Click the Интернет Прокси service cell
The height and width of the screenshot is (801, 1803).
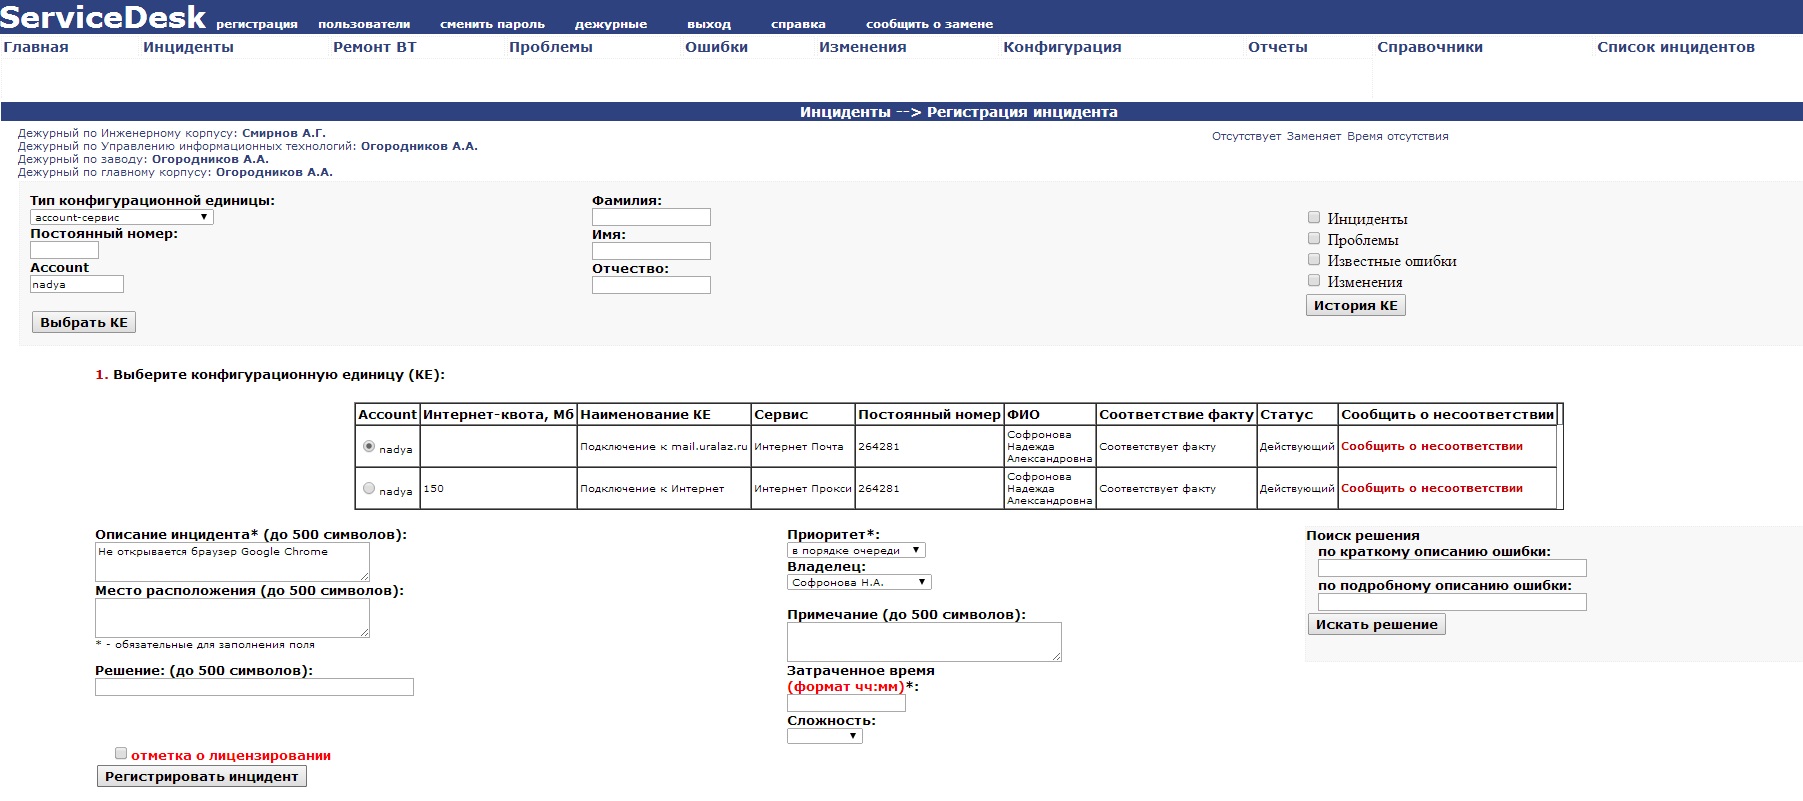click(803, 488)
